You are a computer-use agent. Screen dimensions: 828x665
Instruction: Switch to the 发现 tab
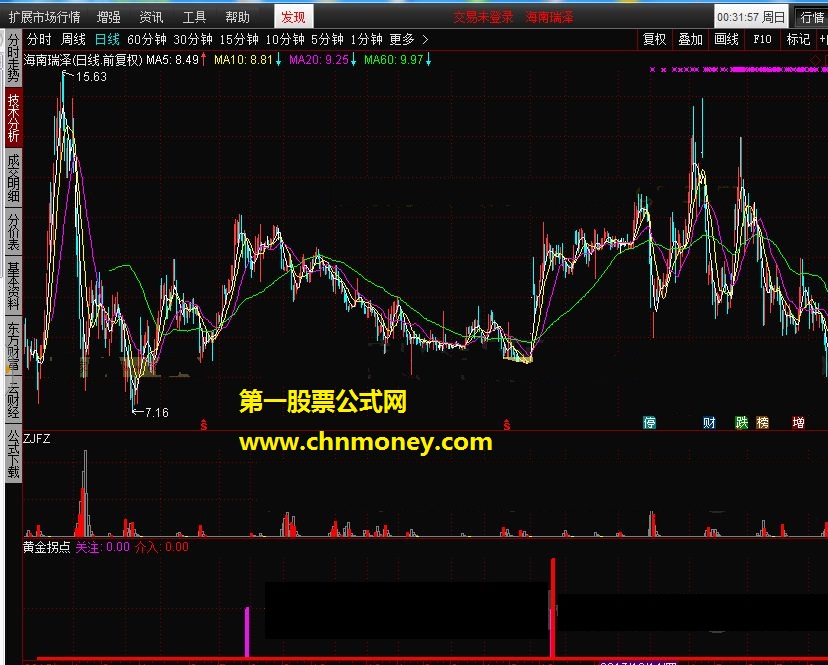(x=294, y=17)
